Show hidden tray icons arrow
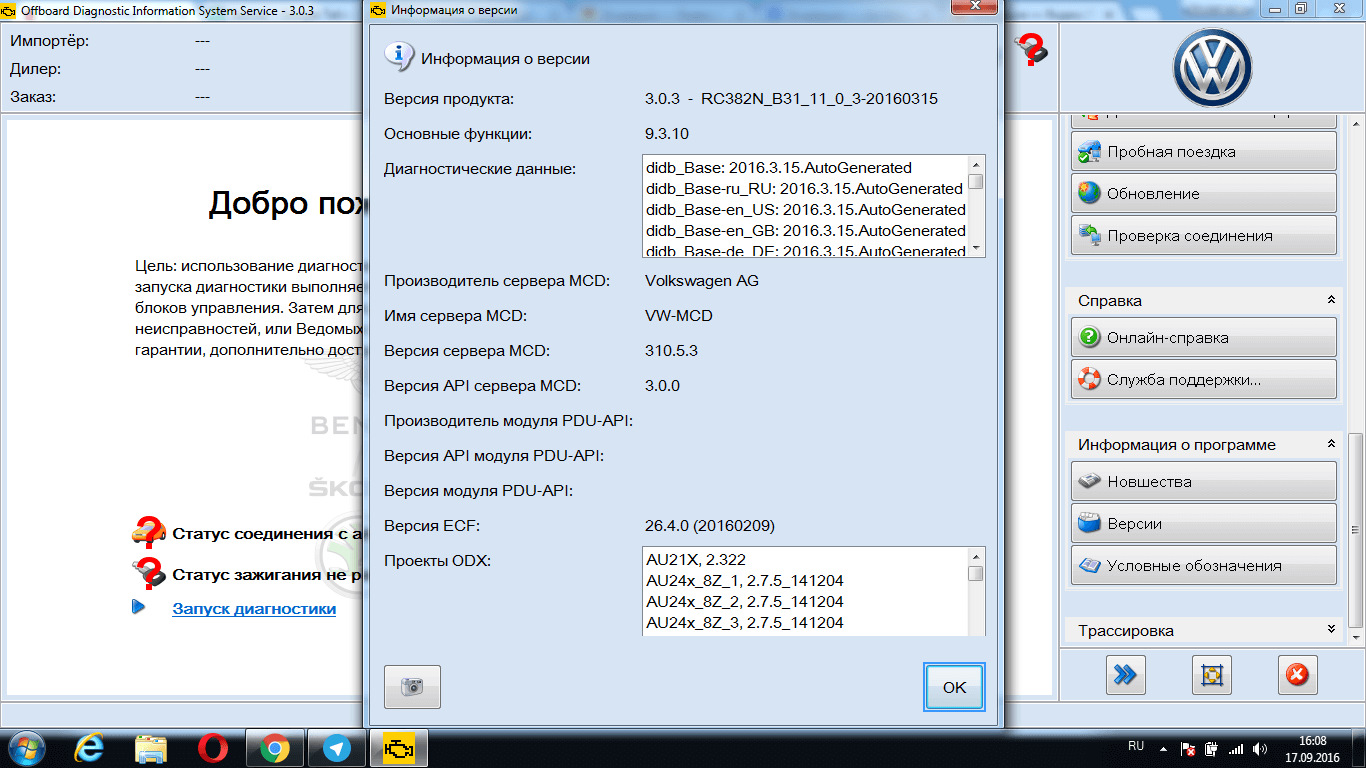Image resolution: width=1366 pixels, height=768 pixels. 1164,749
